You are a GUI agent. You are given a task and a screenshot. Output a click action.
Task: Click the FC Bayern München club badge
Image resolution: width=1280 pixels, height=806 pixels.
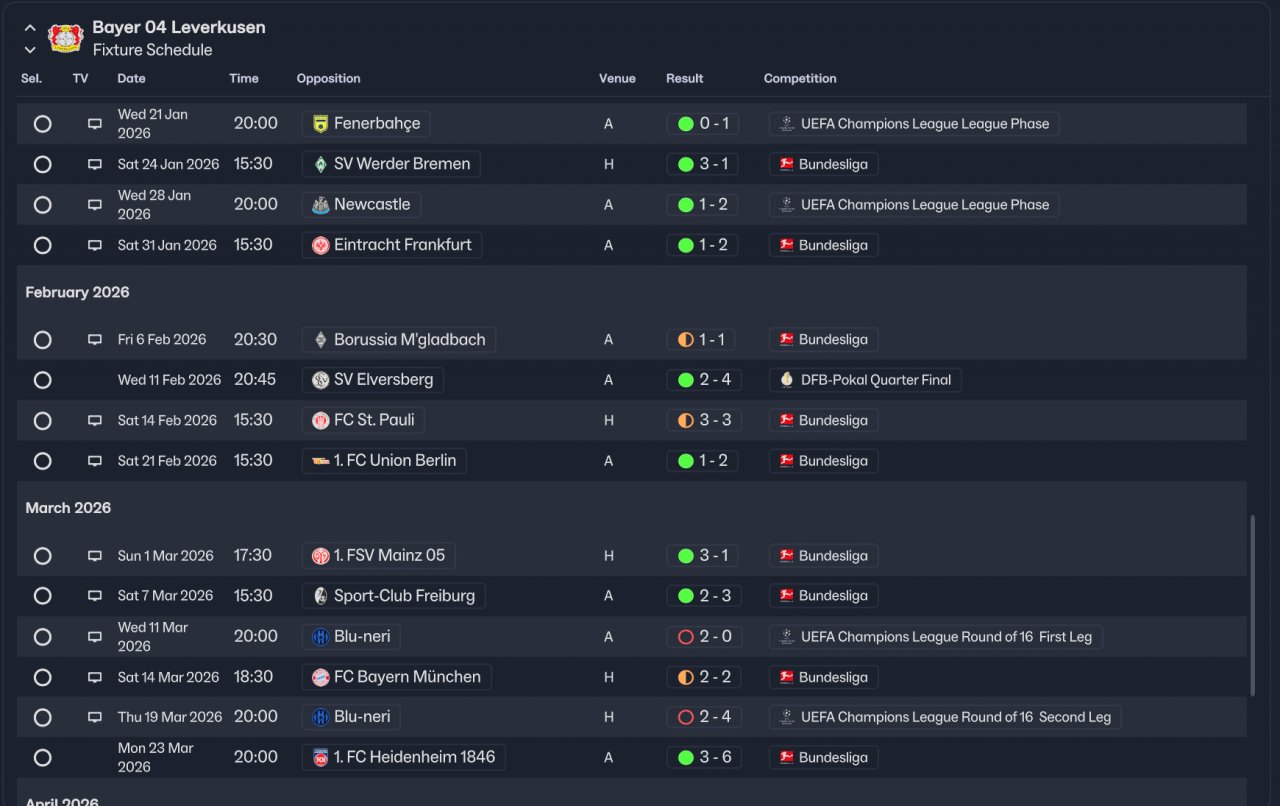321,677
